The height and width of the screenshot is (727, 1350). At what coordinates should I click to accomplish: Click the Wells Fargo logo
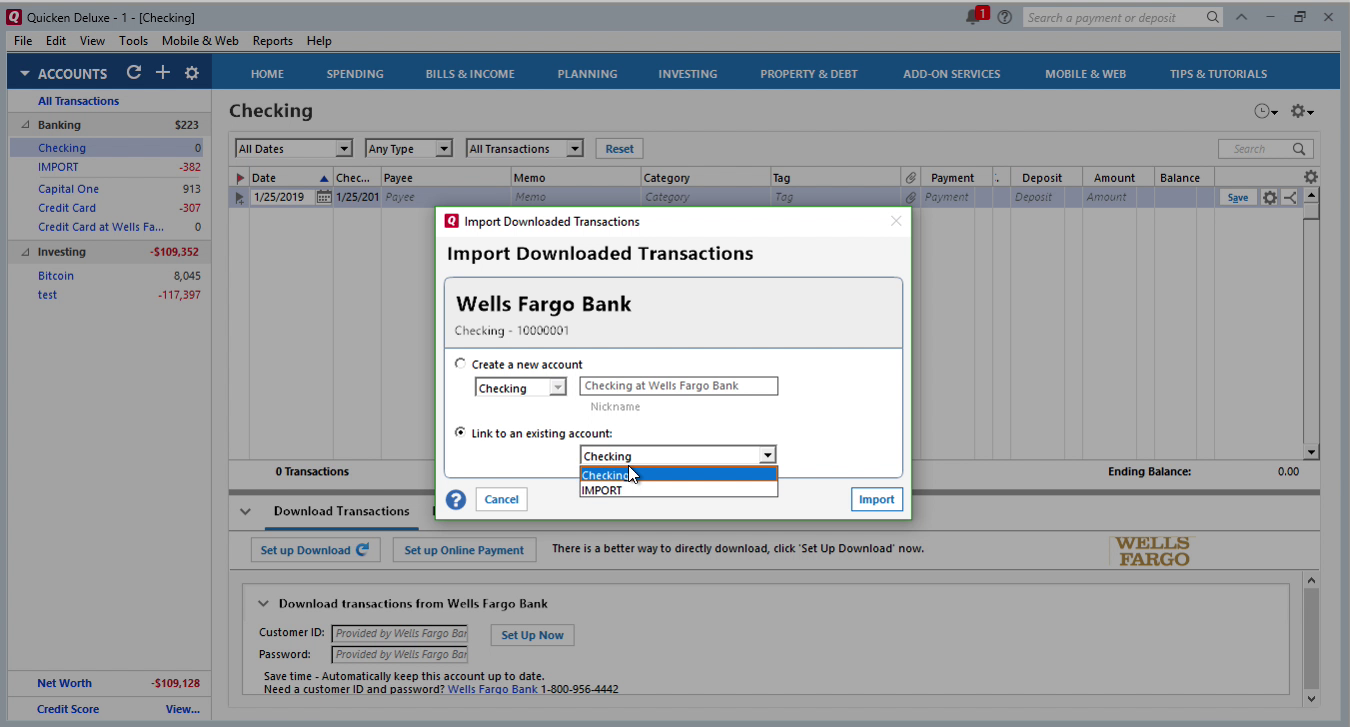1152,552
